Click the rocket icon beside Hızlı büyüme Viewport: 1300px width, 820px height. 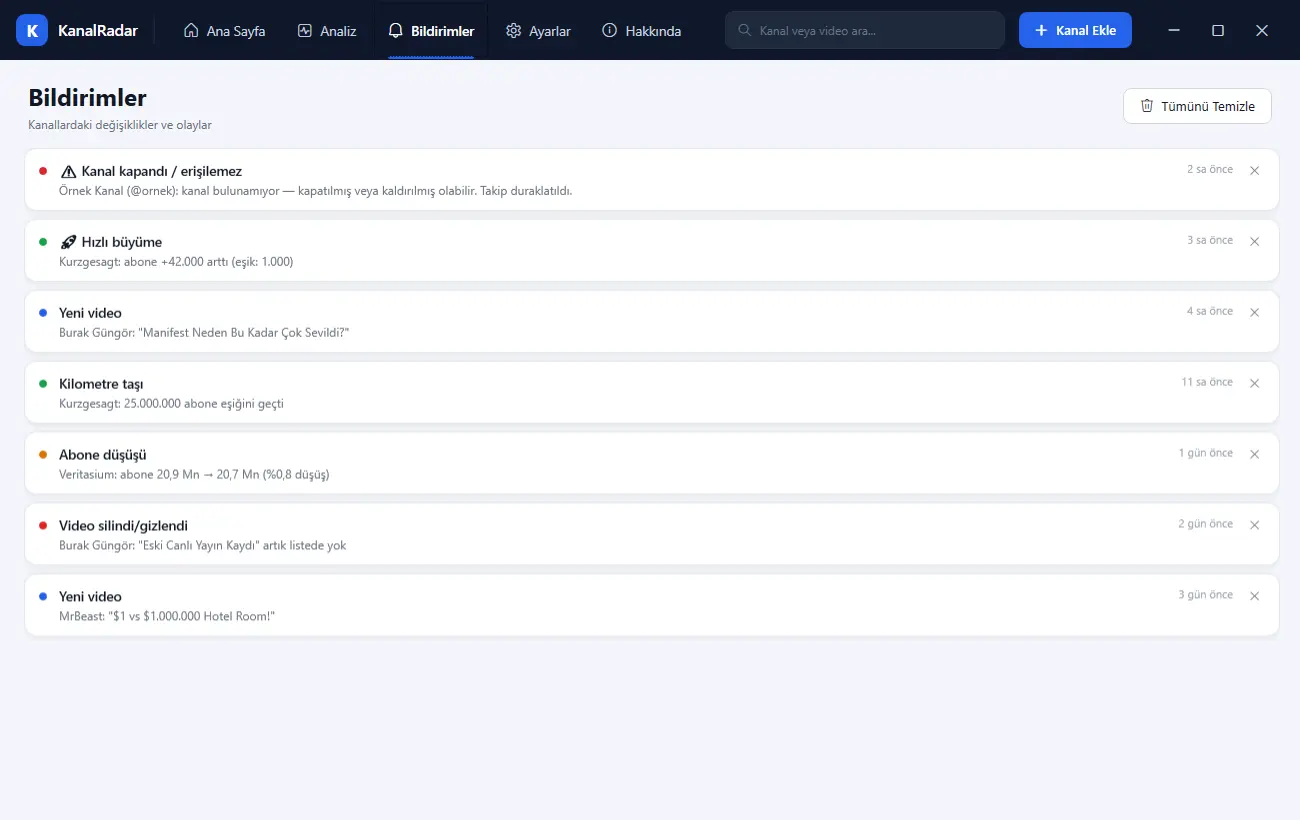[68, 242]
